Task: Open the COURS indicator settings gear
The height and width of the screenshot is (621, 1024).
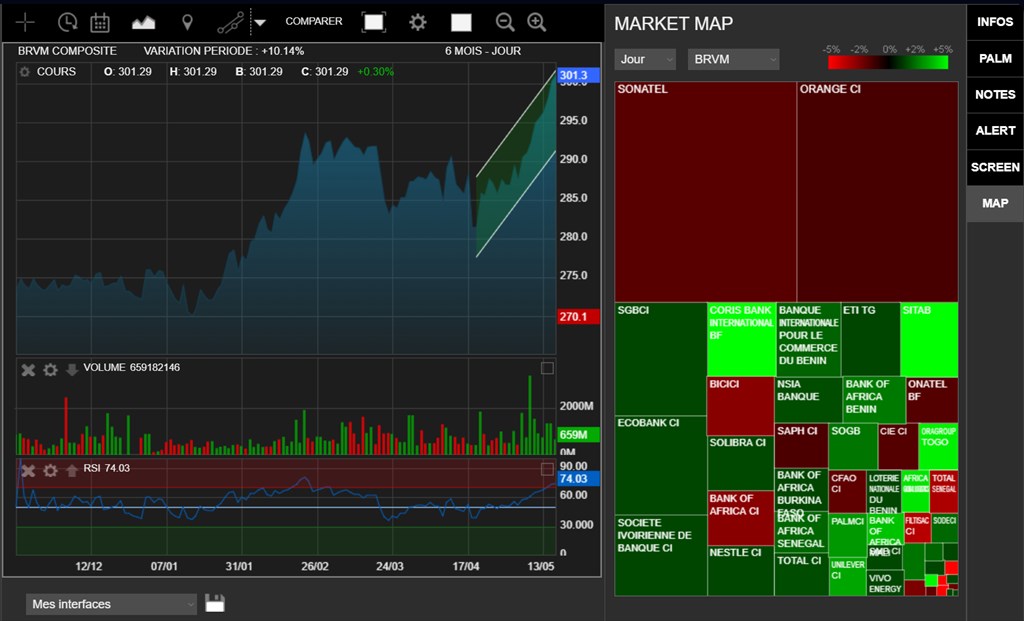Action: pos(25,72)
